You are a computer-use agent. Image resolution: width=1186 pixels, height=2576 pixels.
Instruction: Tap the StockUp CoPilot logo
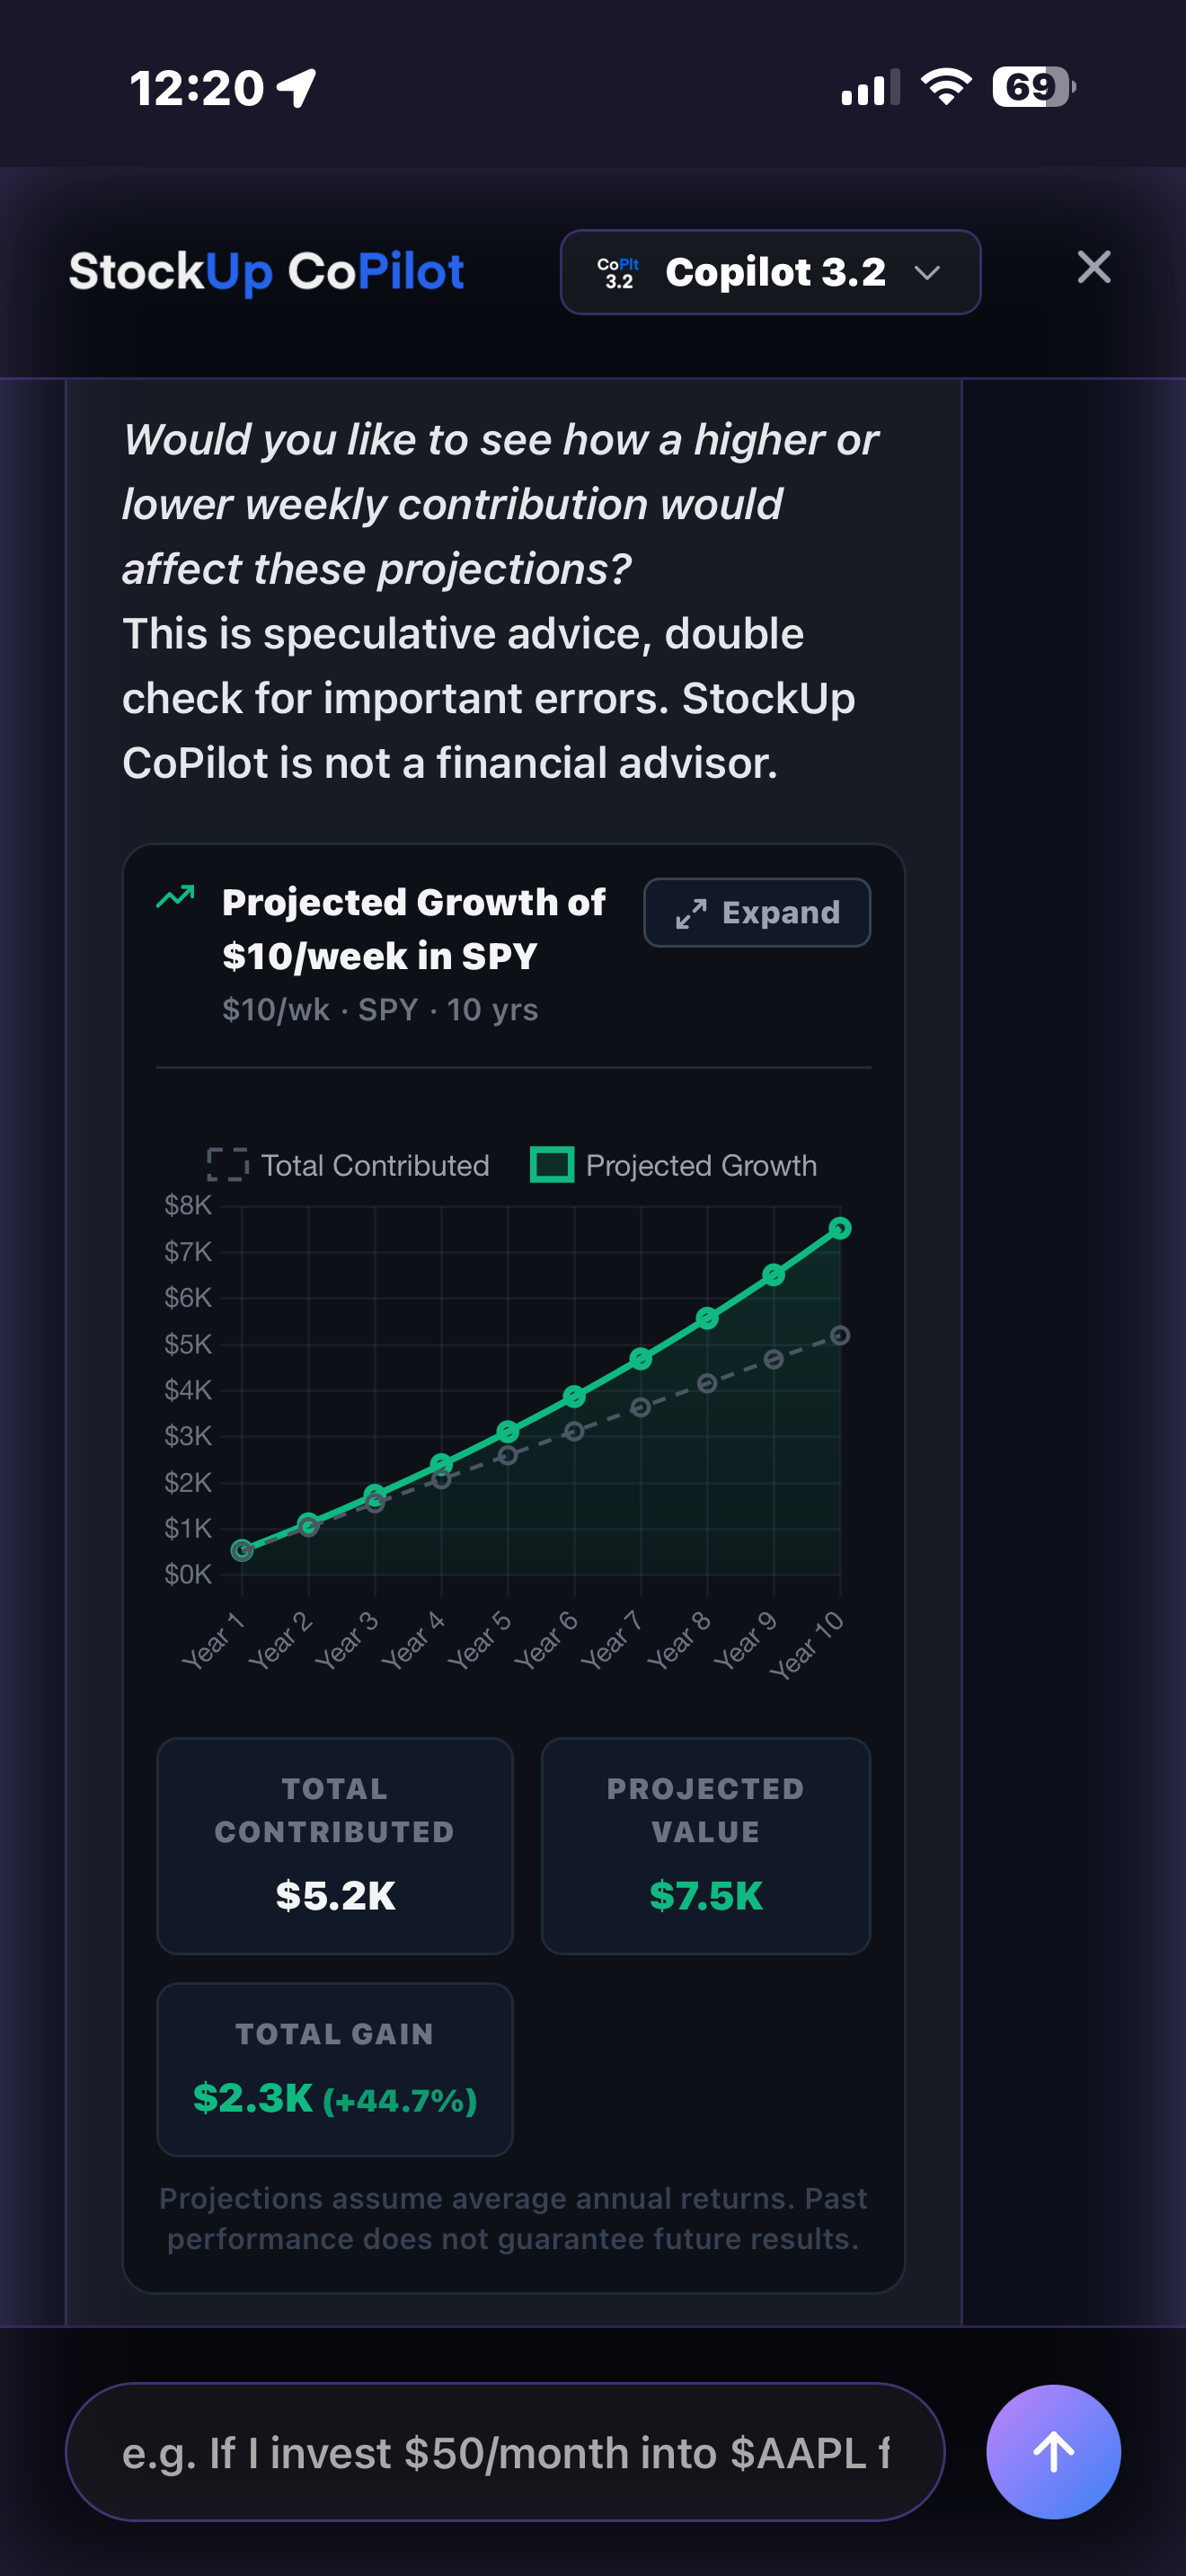266,272
